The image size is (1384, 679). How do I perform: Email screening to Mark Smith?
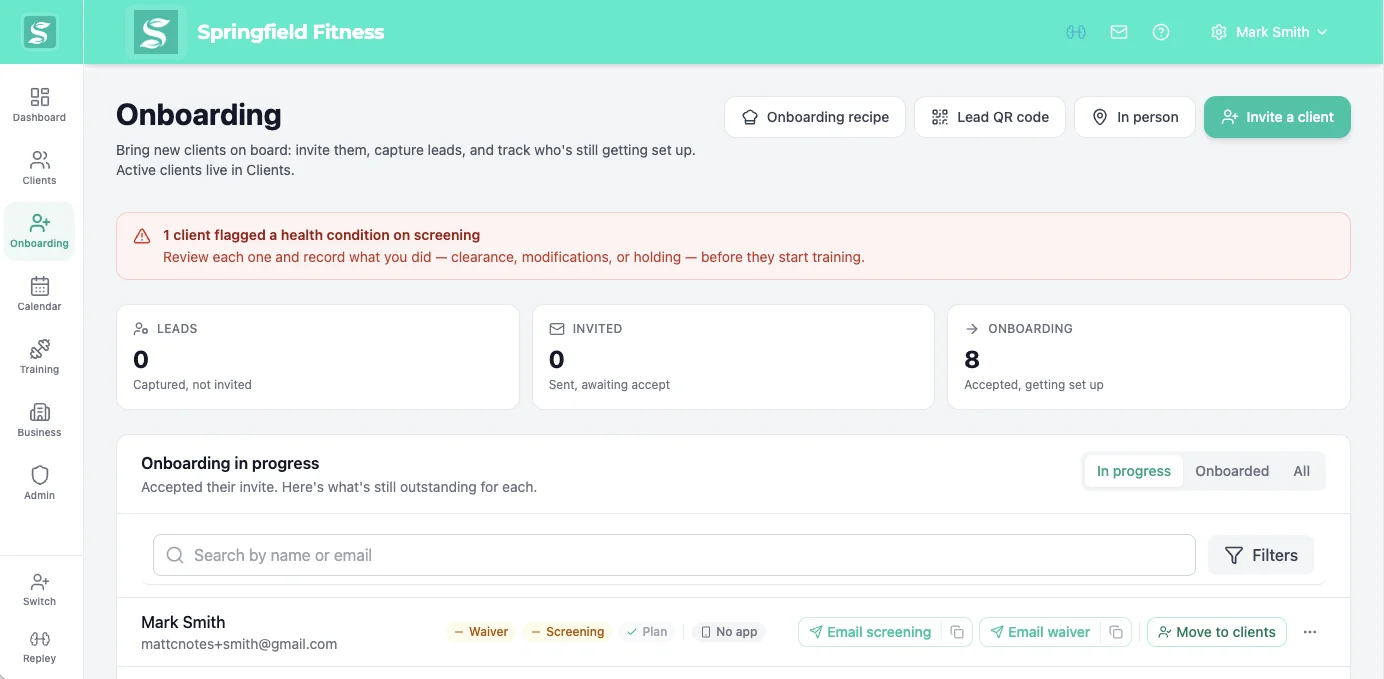870,632
